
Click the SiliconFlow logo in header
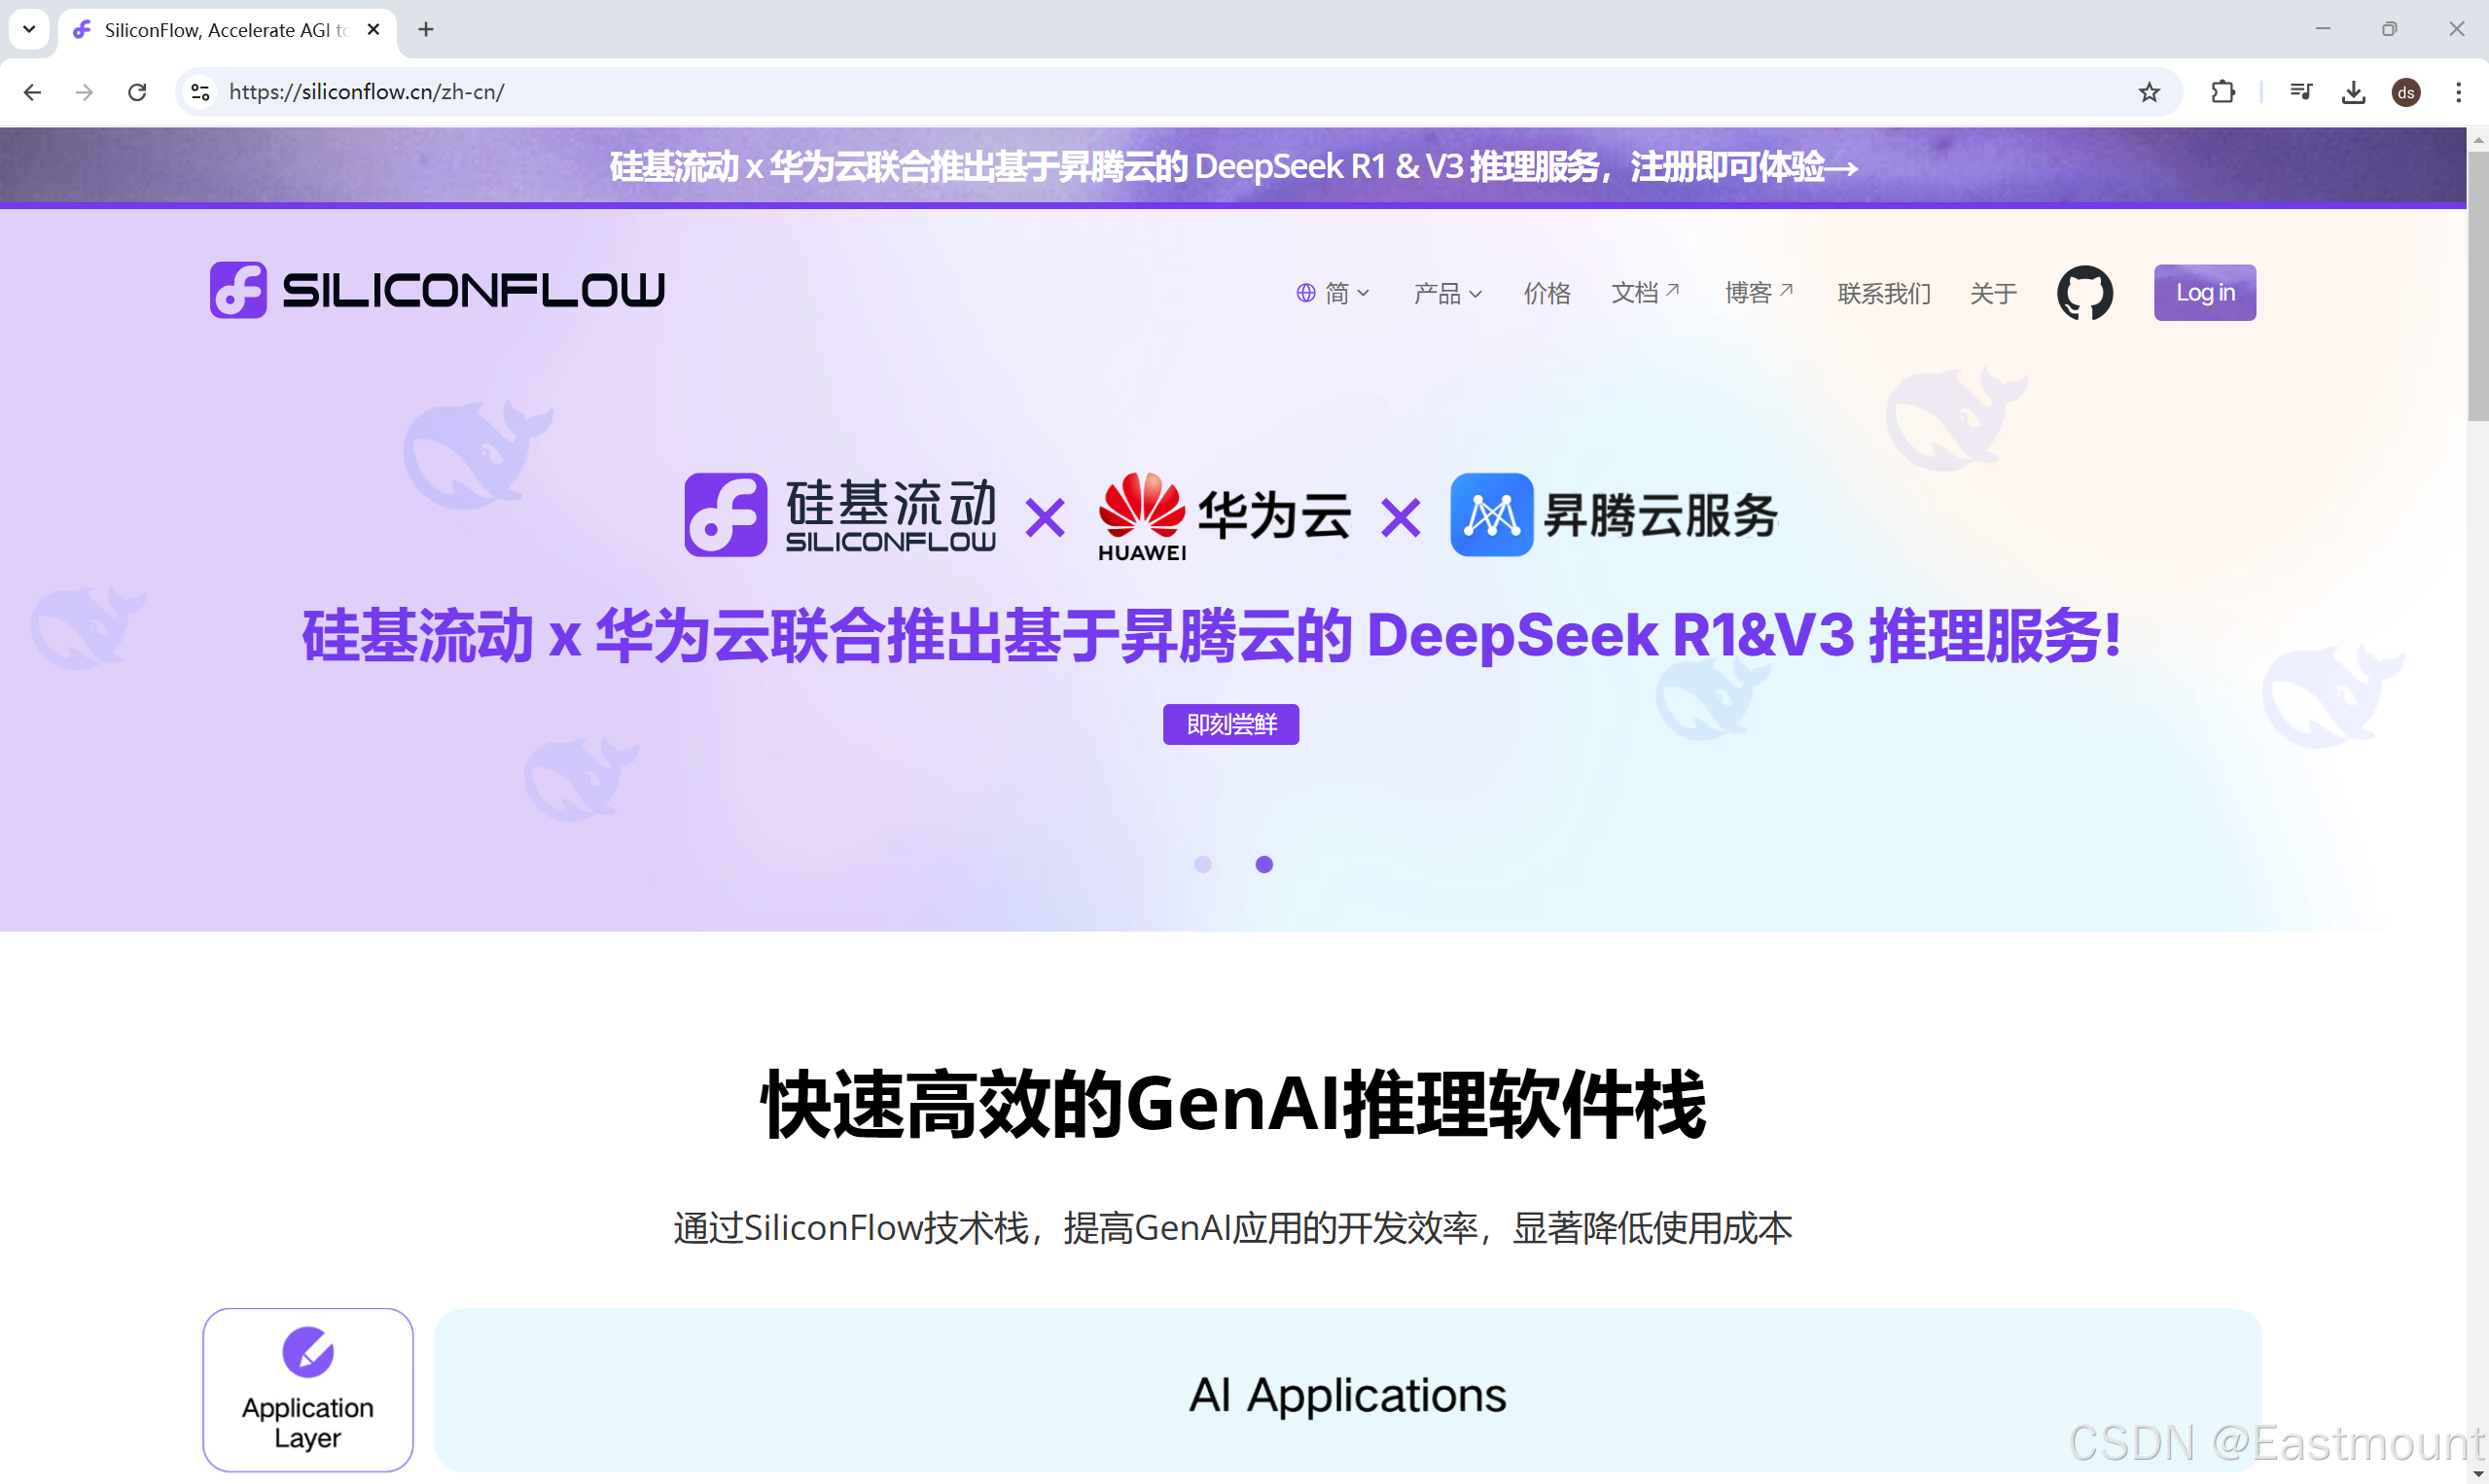click(437, 290)
